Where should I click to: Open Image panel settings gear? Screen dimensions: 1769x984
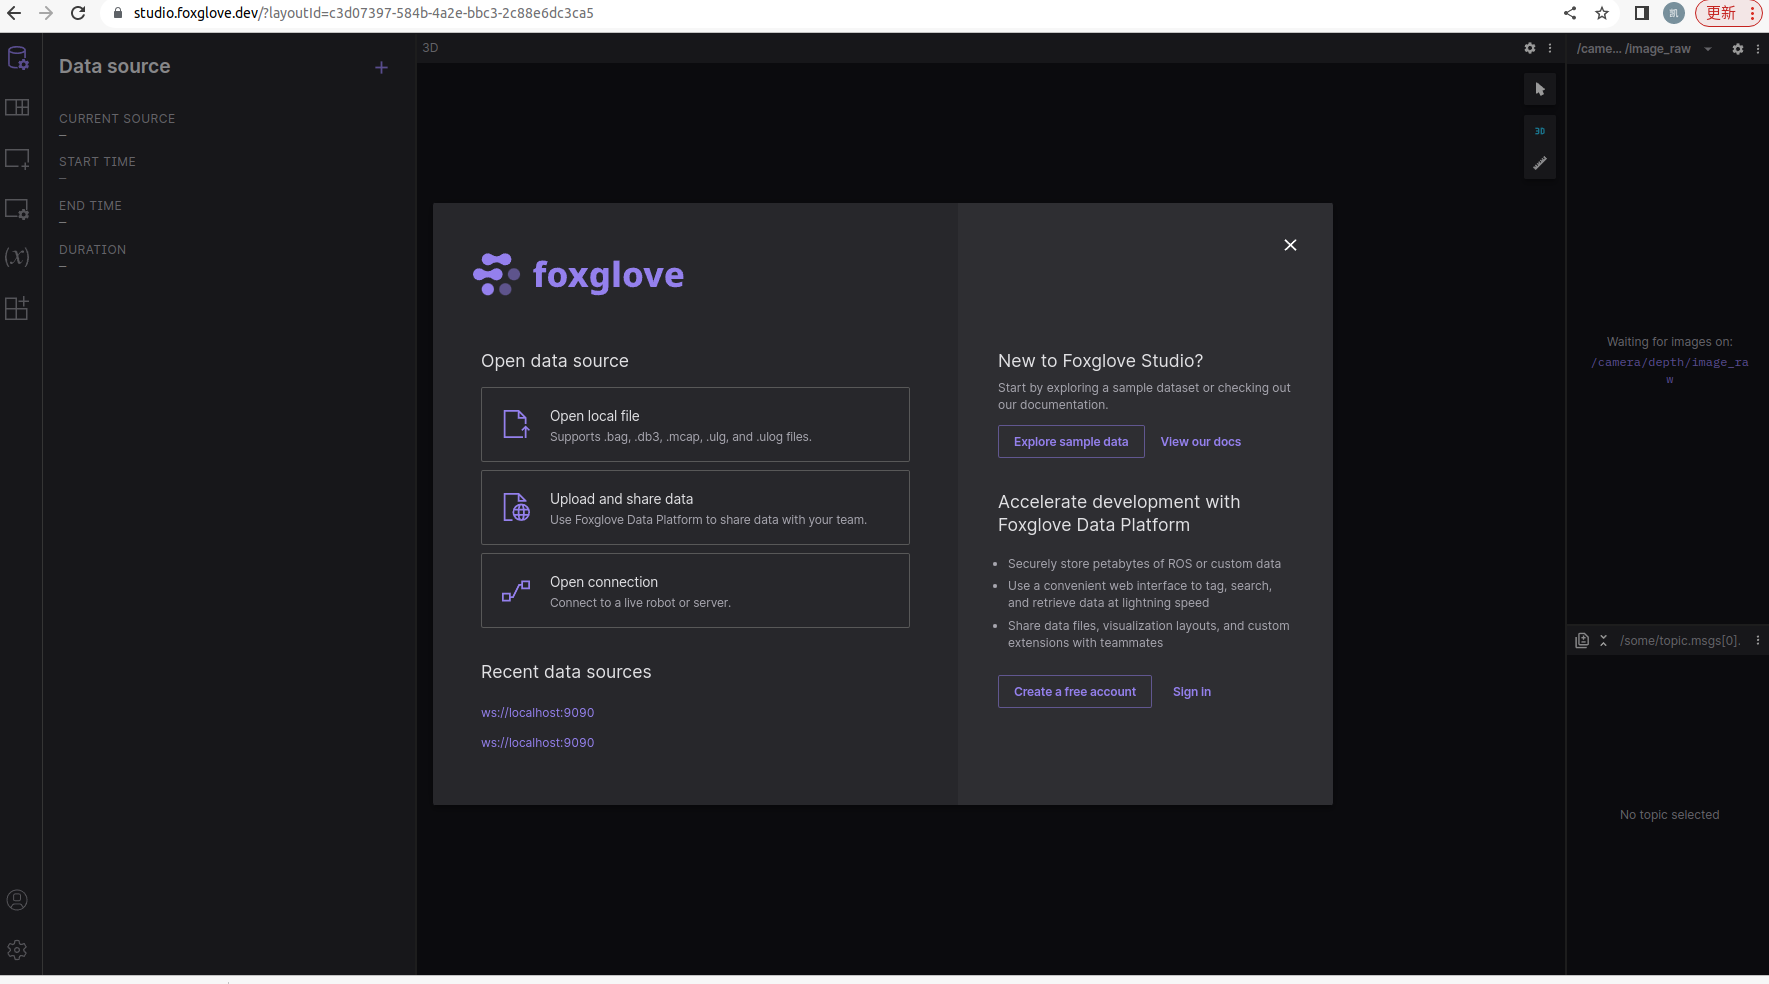click(1738, 49)
